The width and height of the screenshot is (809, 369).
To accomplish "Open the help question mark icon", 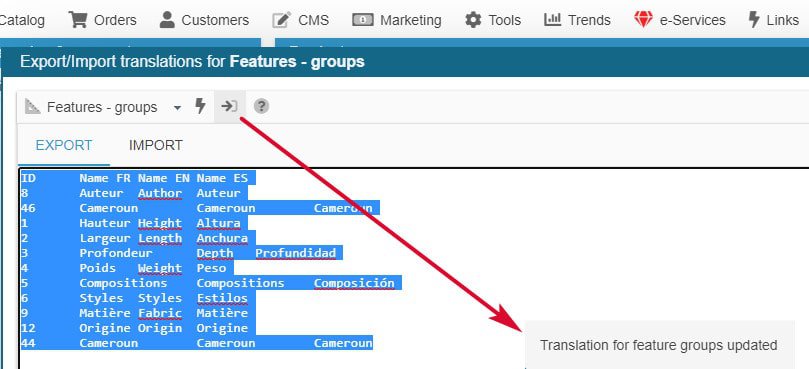I will (262, 106).
